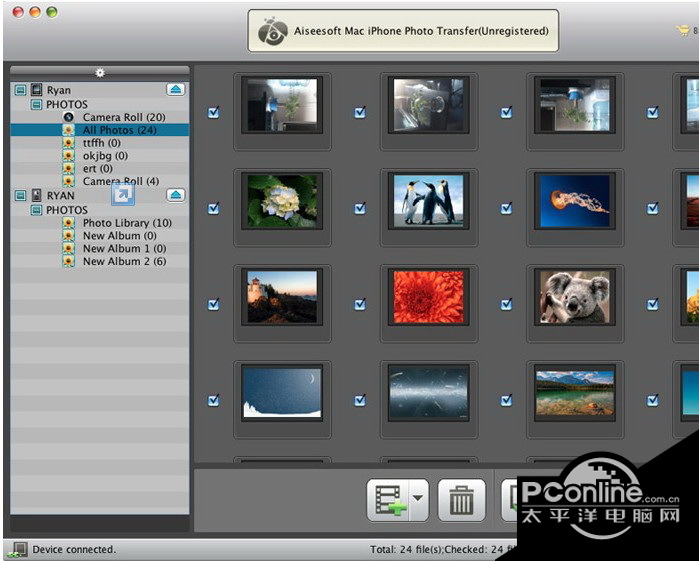This screenshot has height=561, width=699.
Task: Uncheck the hydrangea photo checkbox
Action: tap(214, 208)
